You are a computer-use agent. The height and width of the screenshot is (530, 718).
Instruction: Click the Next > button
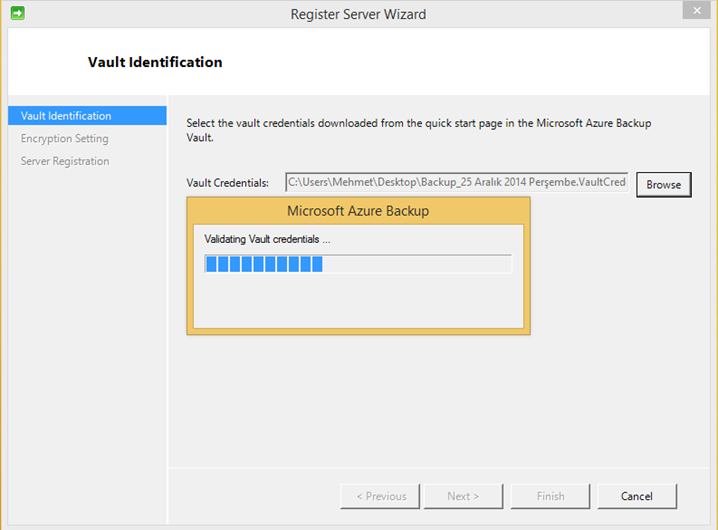click(463, 496)
